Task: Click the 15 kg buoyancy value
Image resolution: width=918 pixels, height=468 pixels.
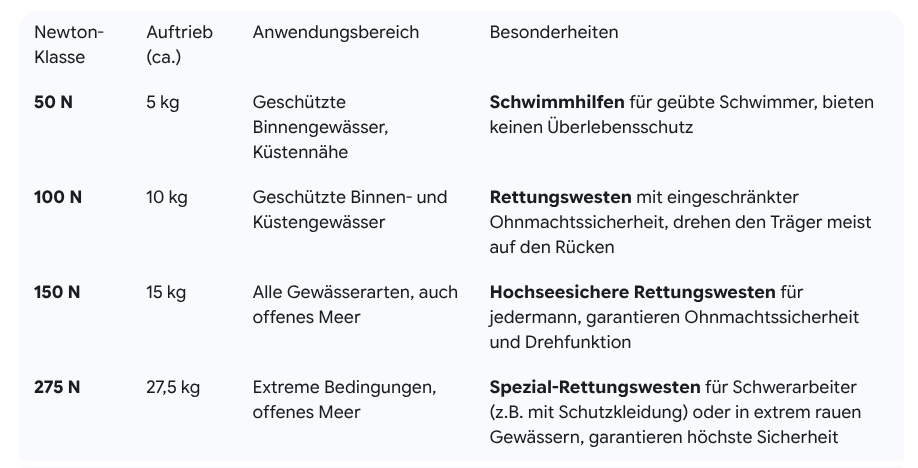Action: click(166, 292)
